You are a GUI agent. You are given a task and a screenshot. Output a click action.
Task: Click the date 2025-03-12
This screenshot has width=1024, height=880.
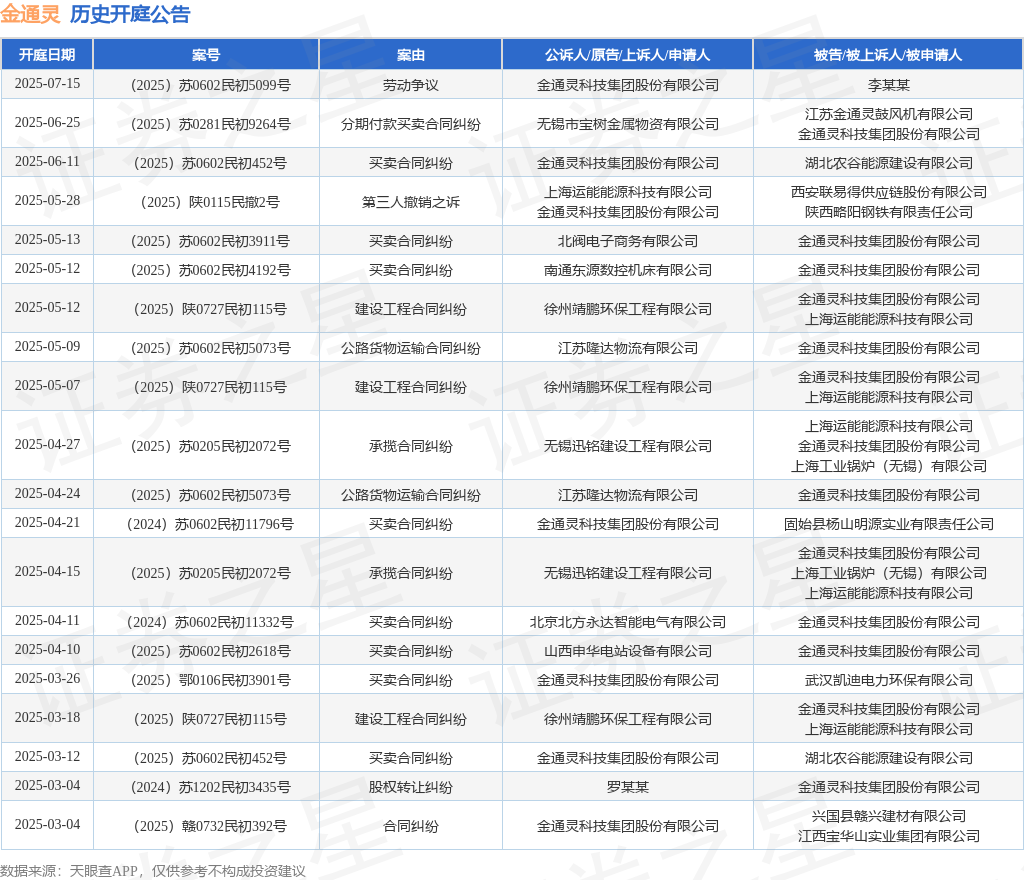click(x=47, y=757)
